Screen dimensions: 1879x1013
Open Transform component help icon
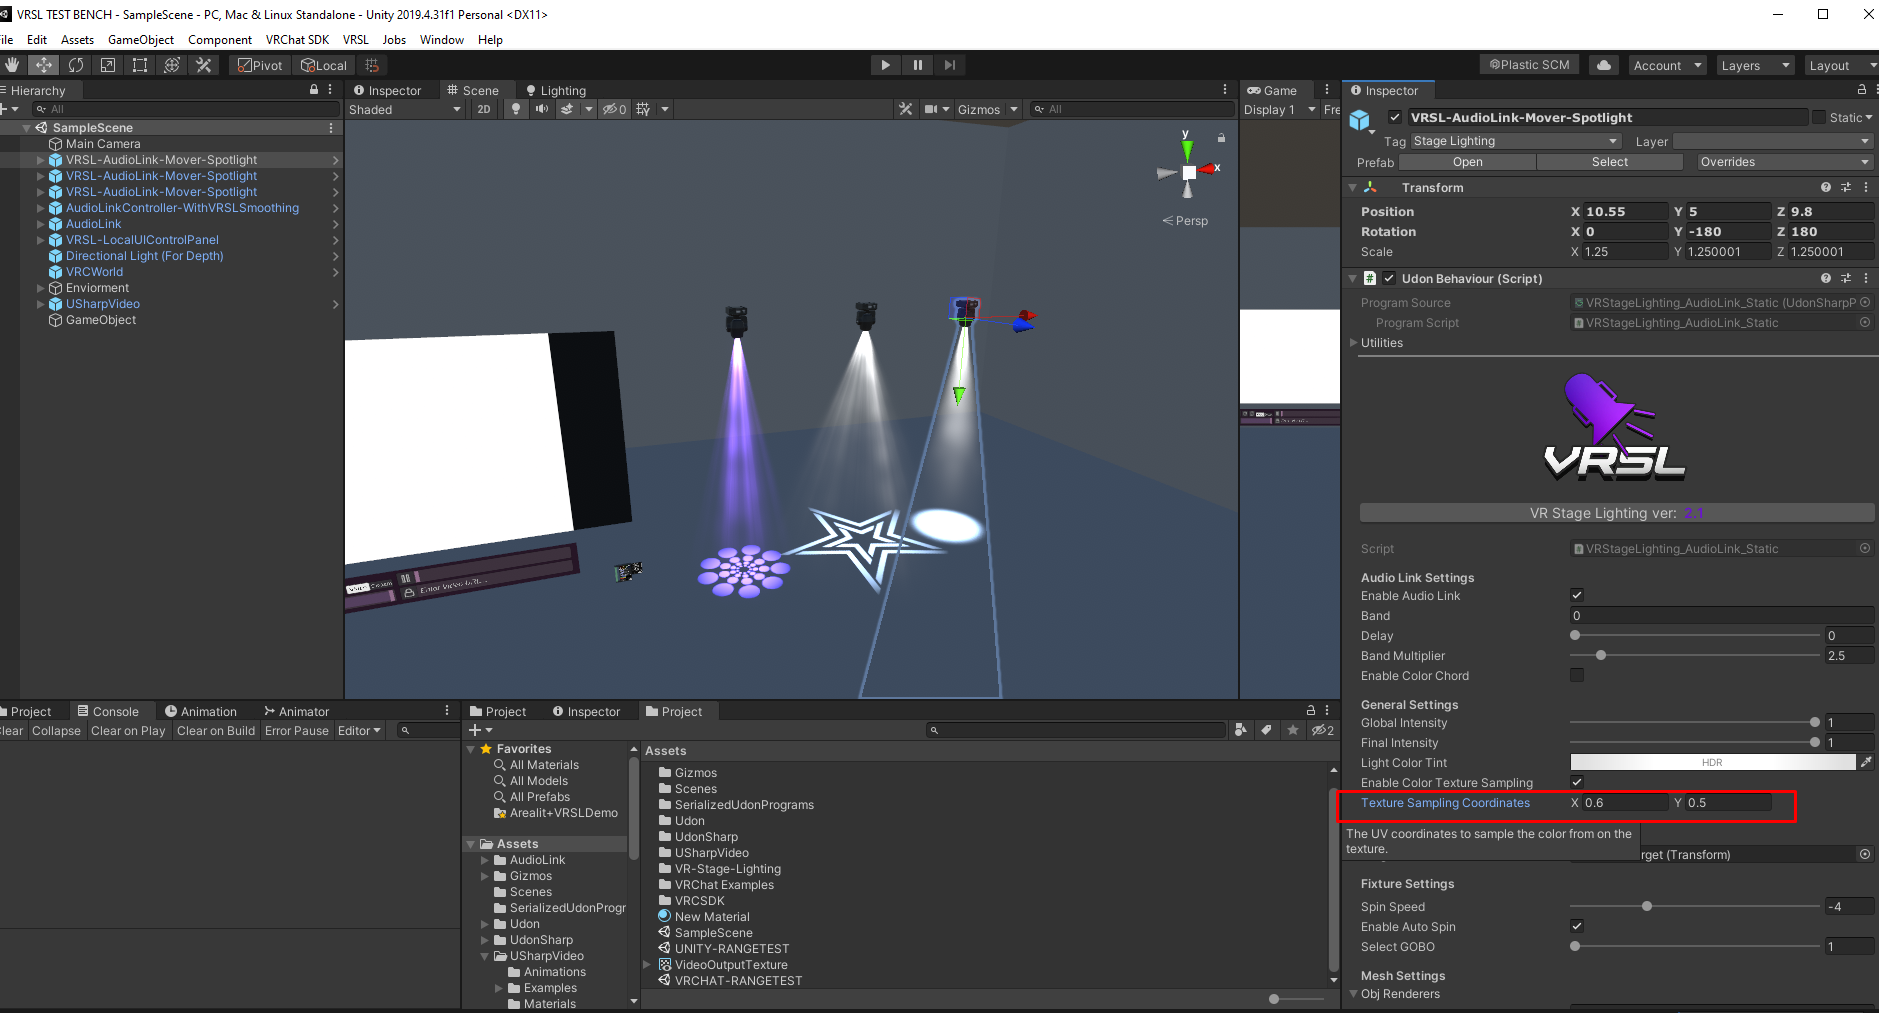pyautogui.click(x=1826, y=187)
